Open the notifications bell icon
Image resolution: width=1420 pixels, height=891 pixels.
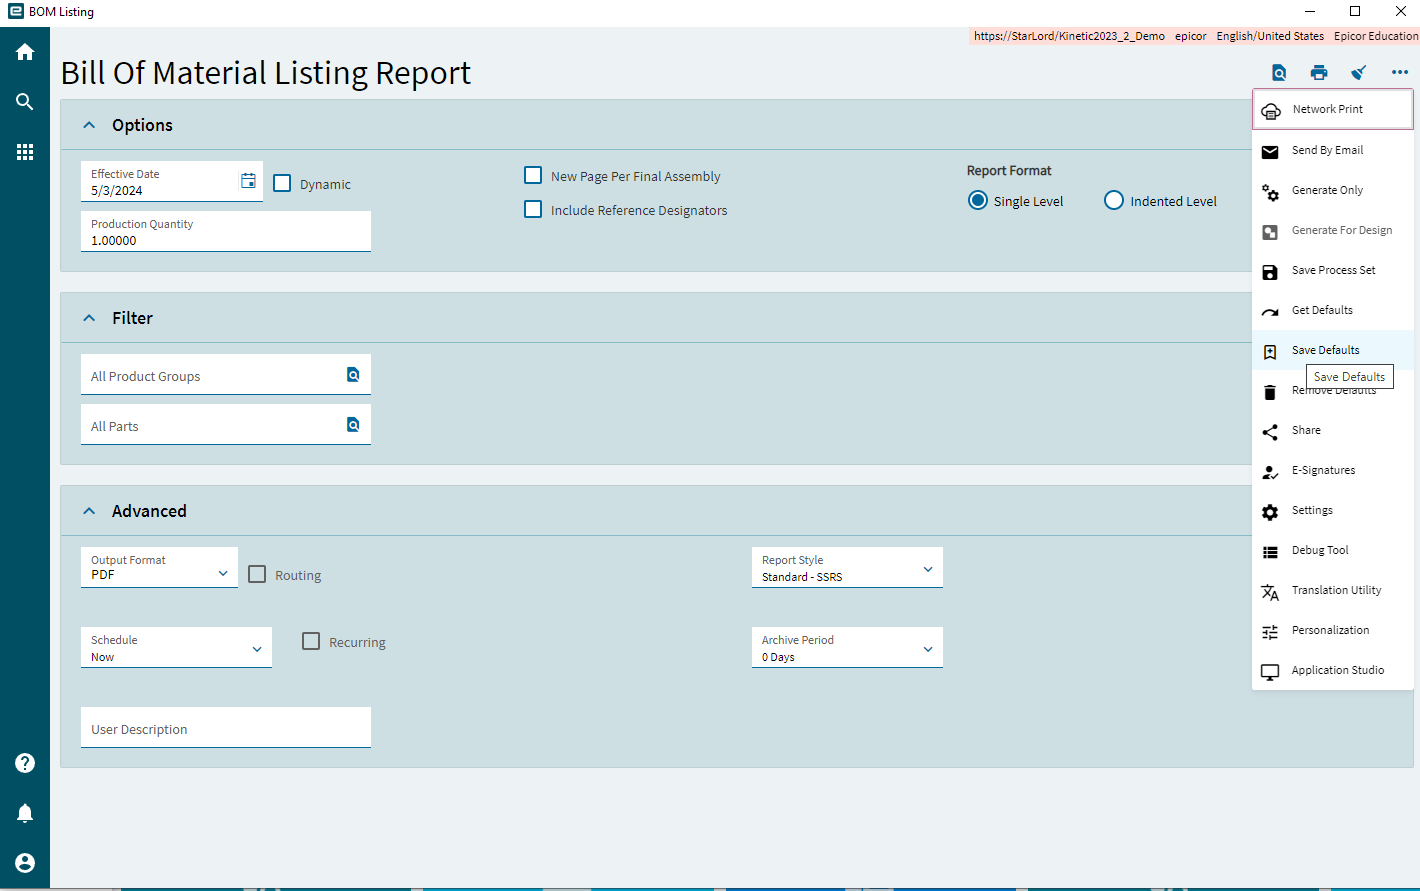[24, 812]
